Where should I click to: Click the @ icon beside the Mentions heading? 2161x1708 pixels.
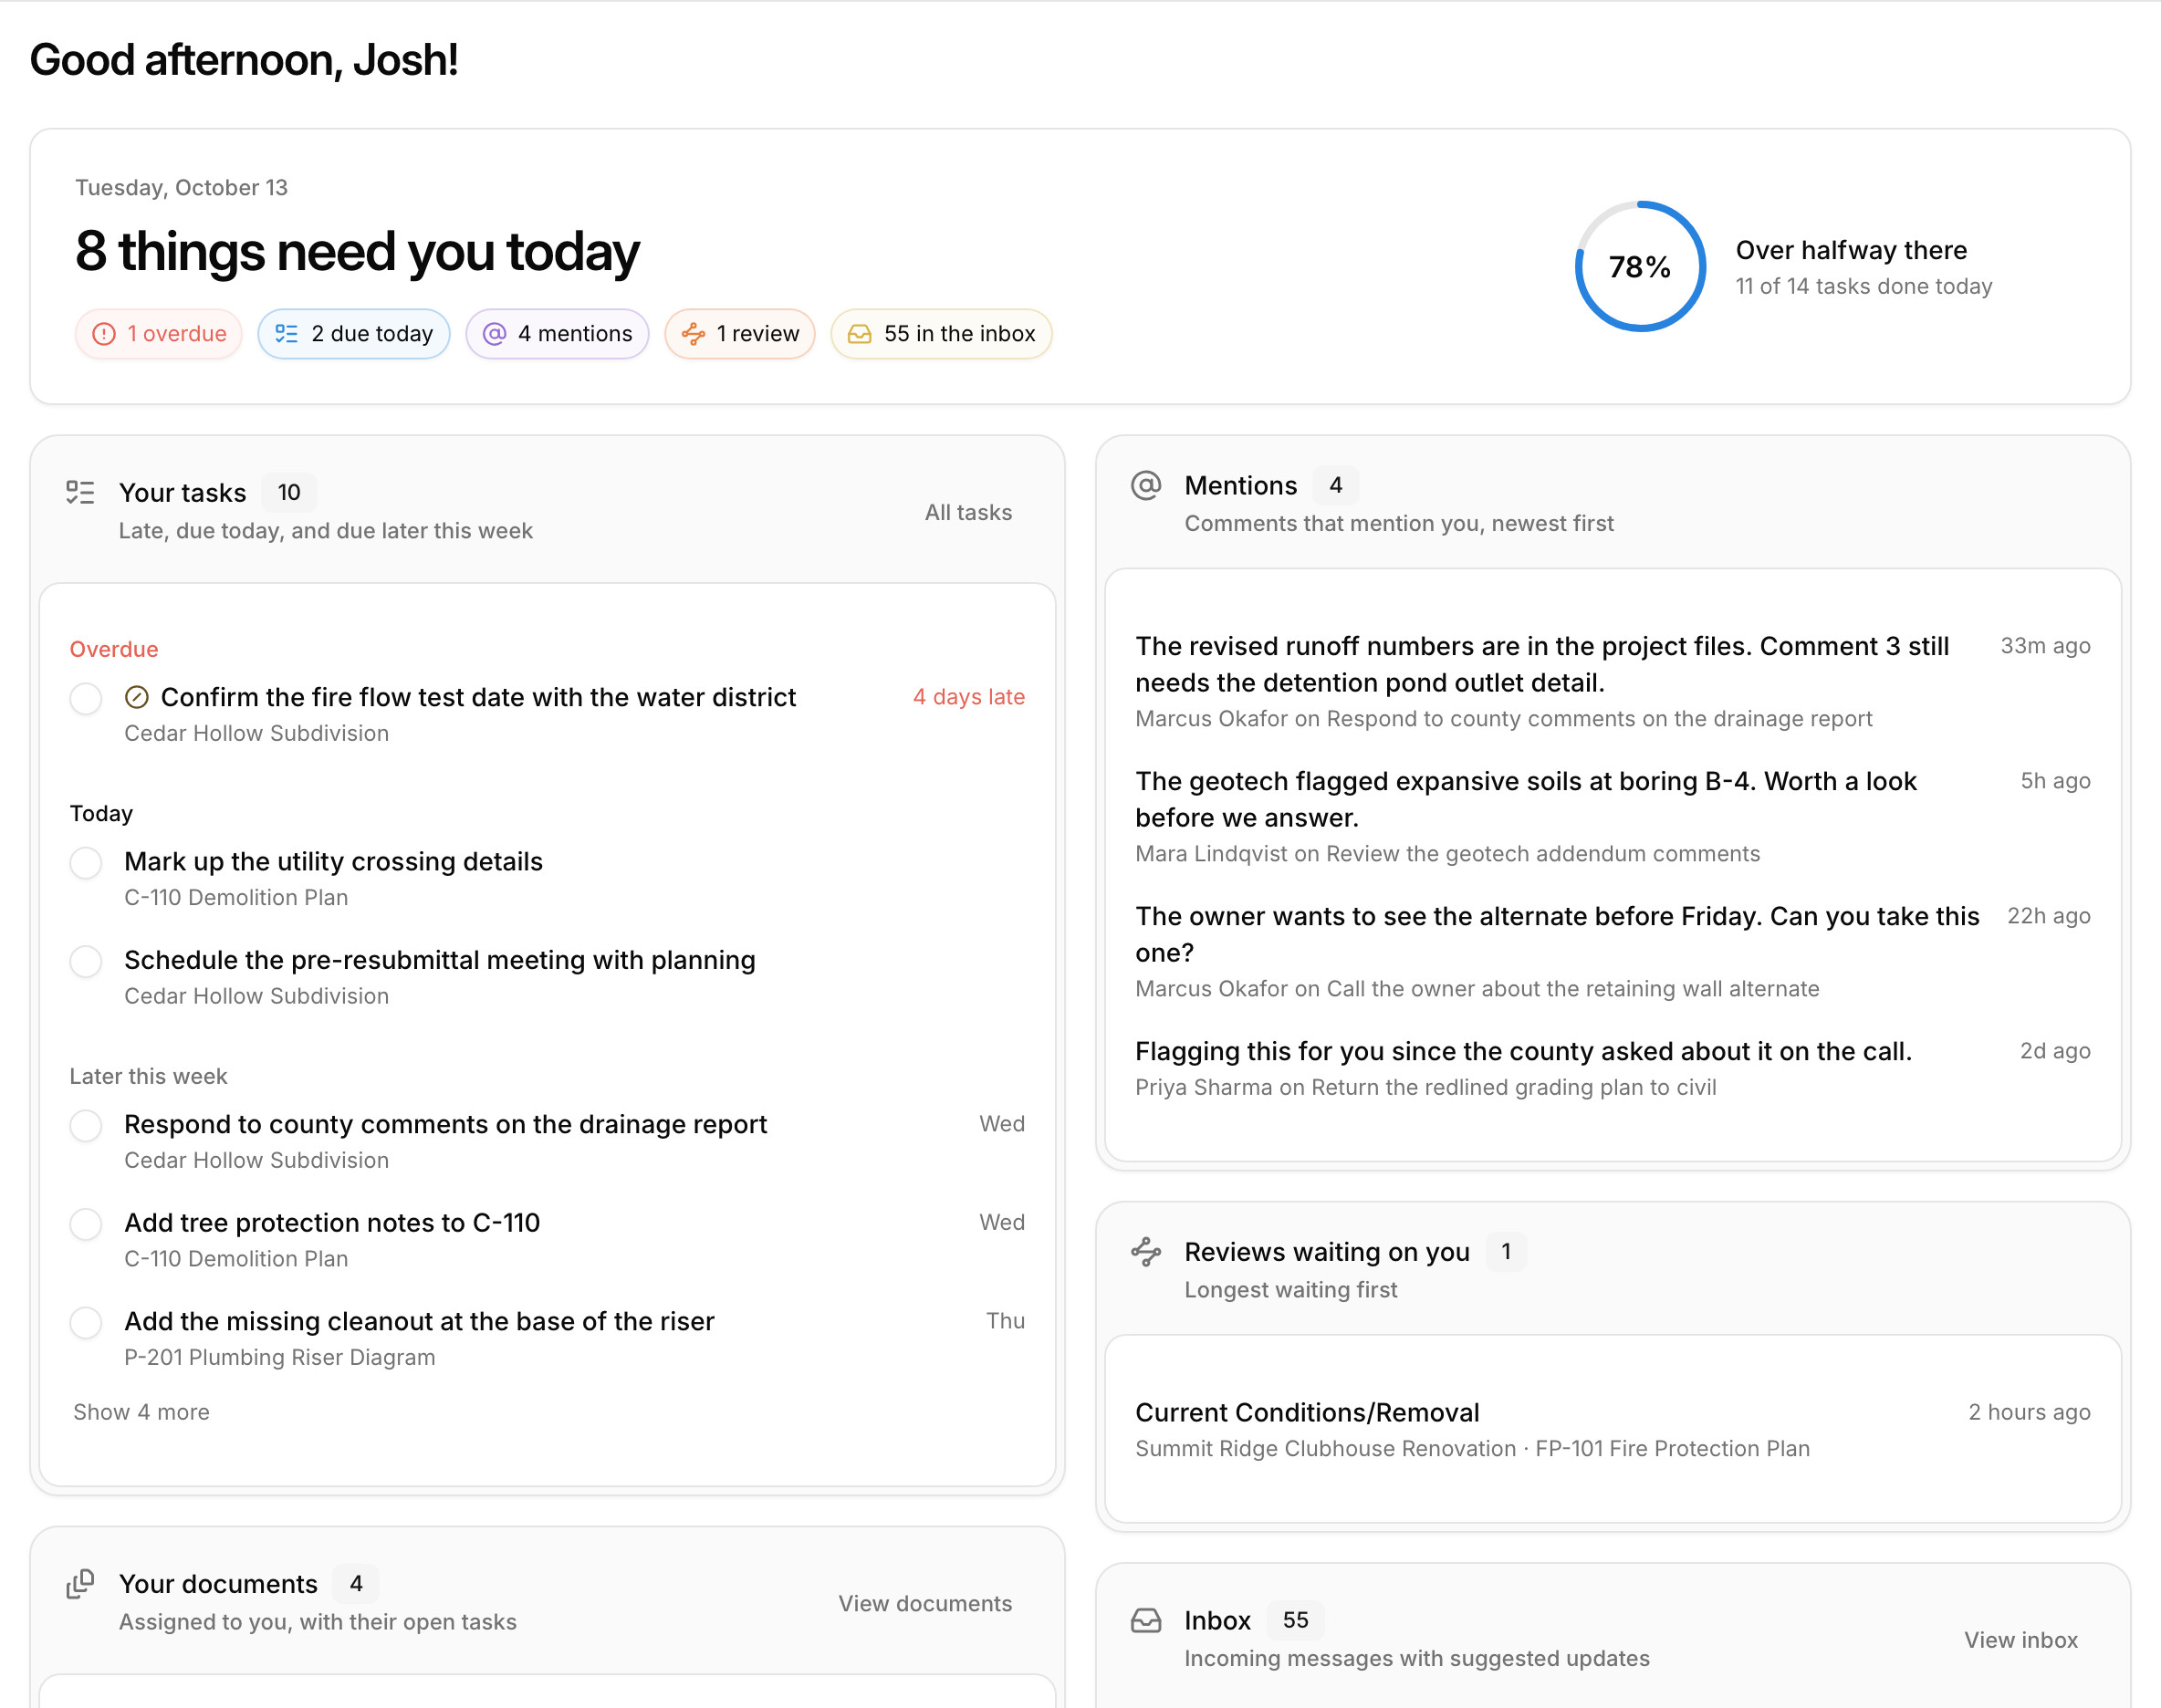pyautogui.click(x=1146, y=485)
